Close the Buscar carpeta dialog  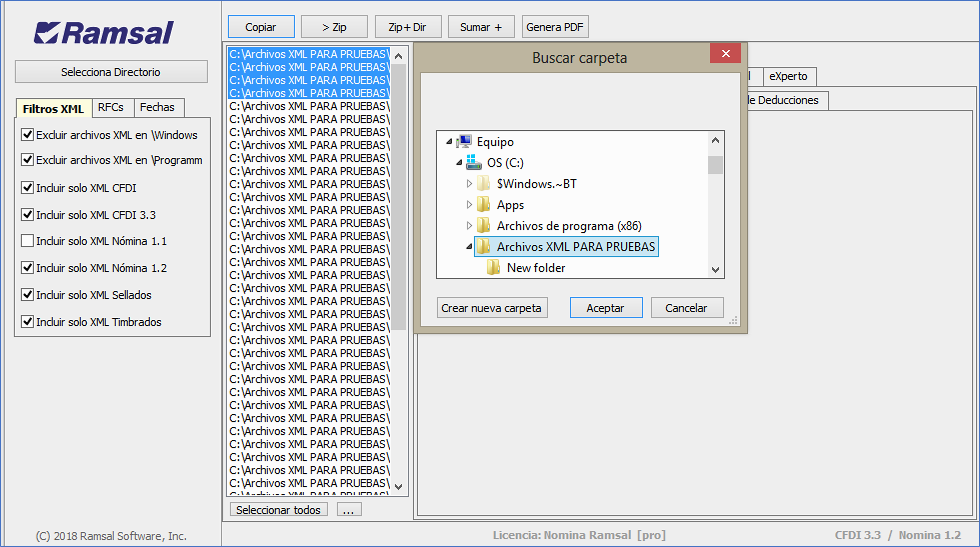[726, 54]
